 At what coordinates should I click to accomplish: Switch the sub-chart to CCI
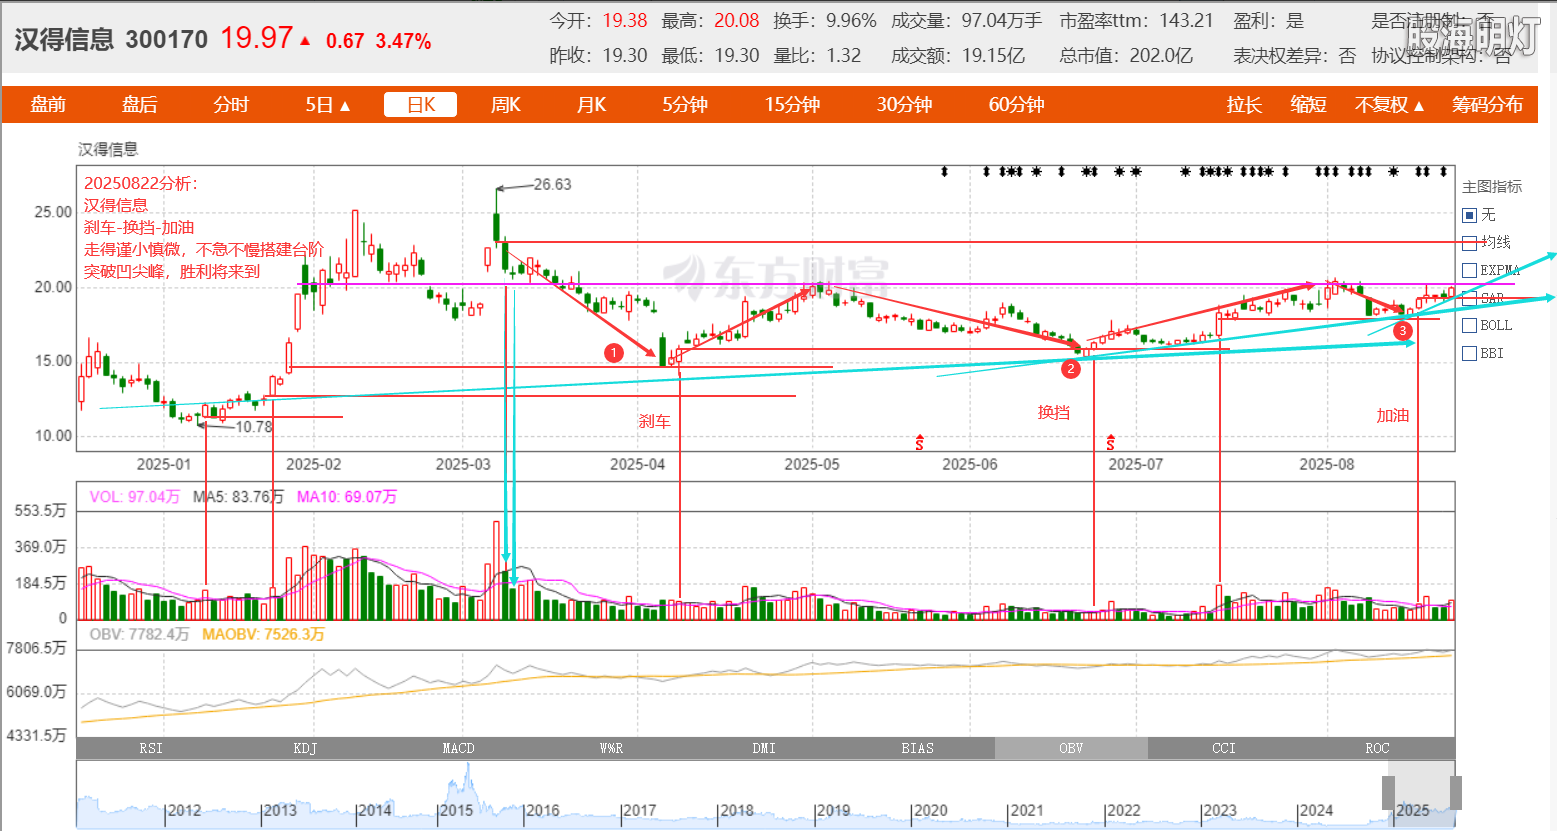click(x=1224, y=748)
